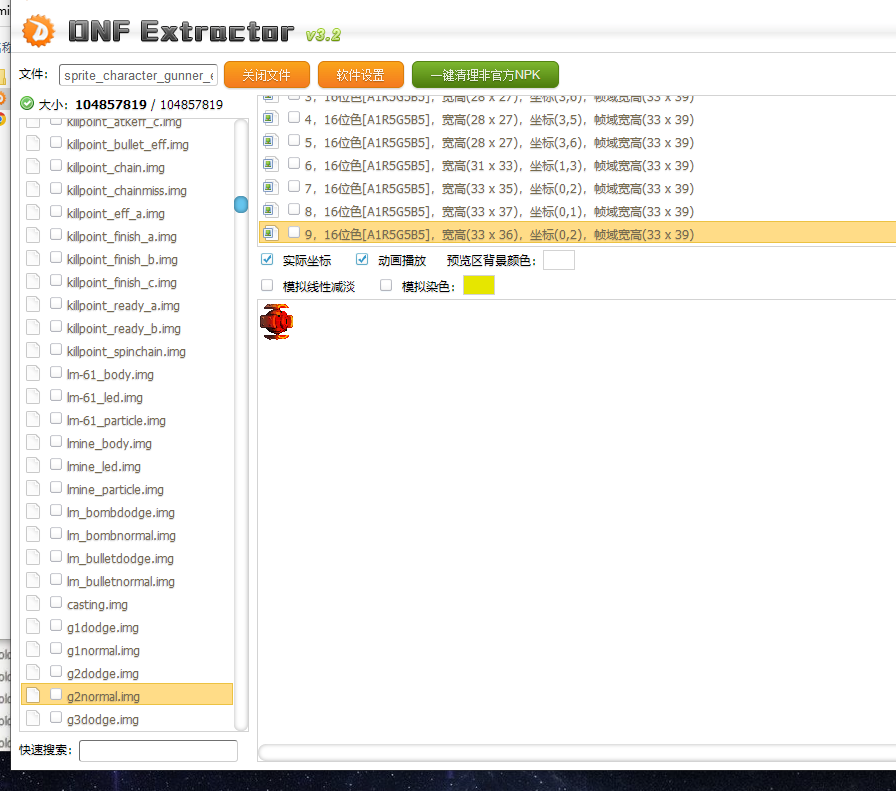The width and height of the screenshot is (896, 791).
Task: Click the red sprite preview image
Action: pyautogui.click(x=276, y=322)
